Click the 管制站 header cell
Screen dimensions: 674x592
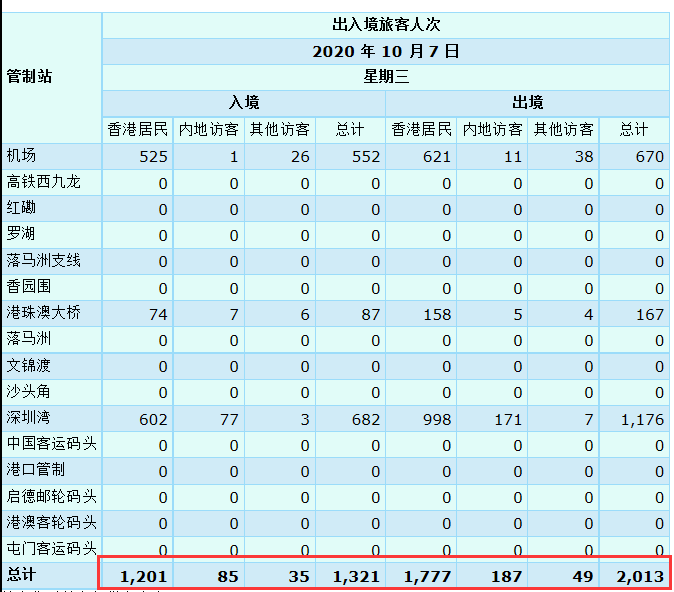click(52, 78)
